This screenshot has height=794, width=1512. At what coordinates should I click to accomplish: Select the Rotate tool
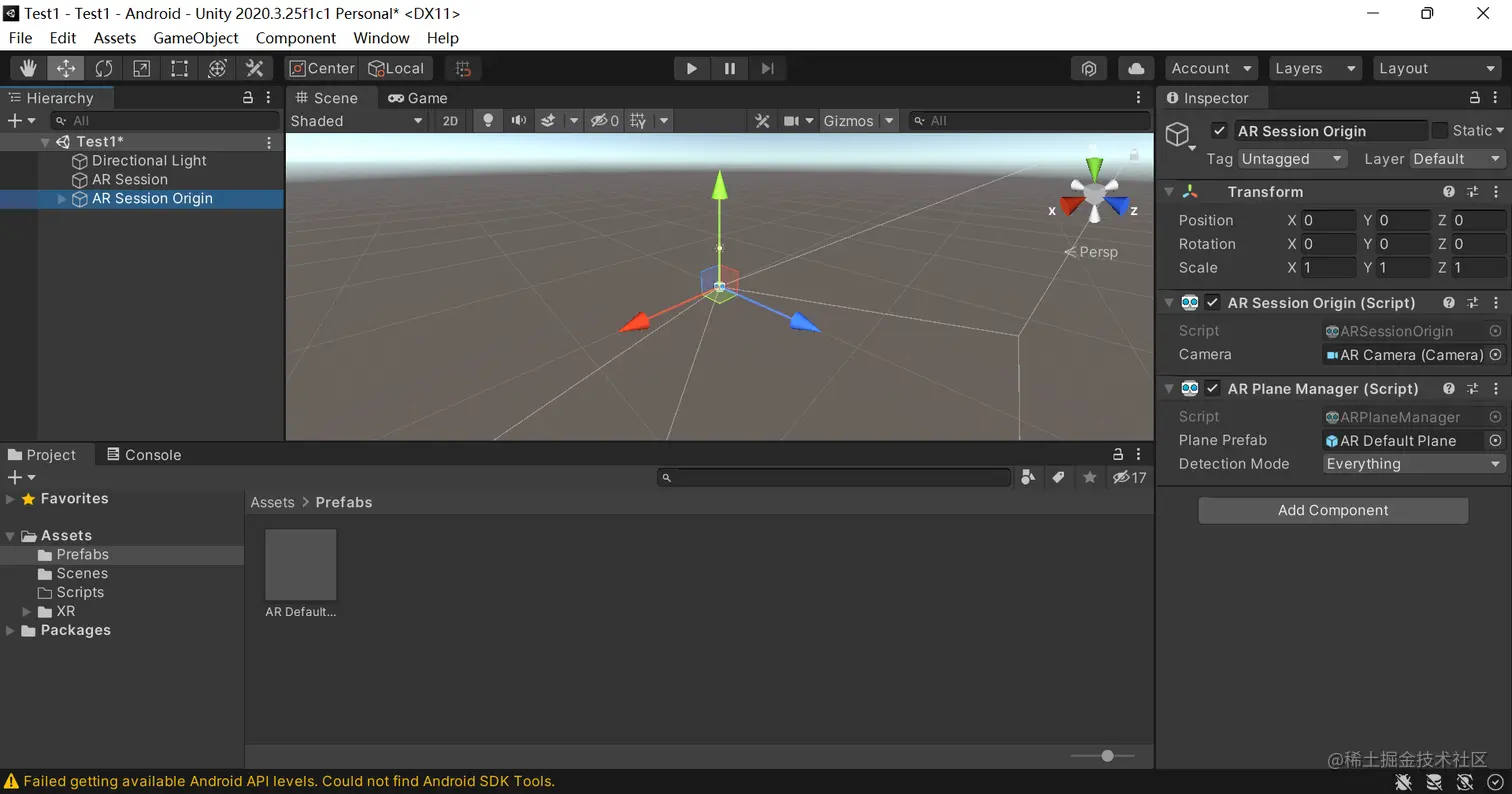pyautogui.click(x=104, y=68)
